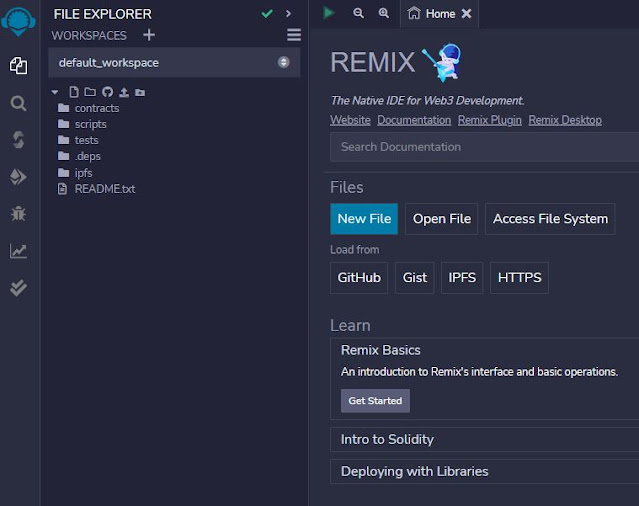Viewport: 639px width, 506px height.
Task: Open the default_workspace dropdown selector
Action: tap(174, 62)
